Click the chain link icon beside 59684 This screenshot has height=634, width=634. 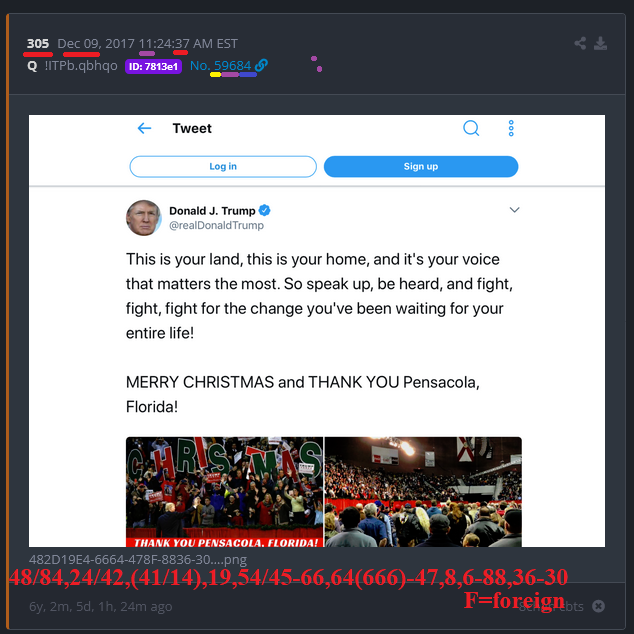261,65
